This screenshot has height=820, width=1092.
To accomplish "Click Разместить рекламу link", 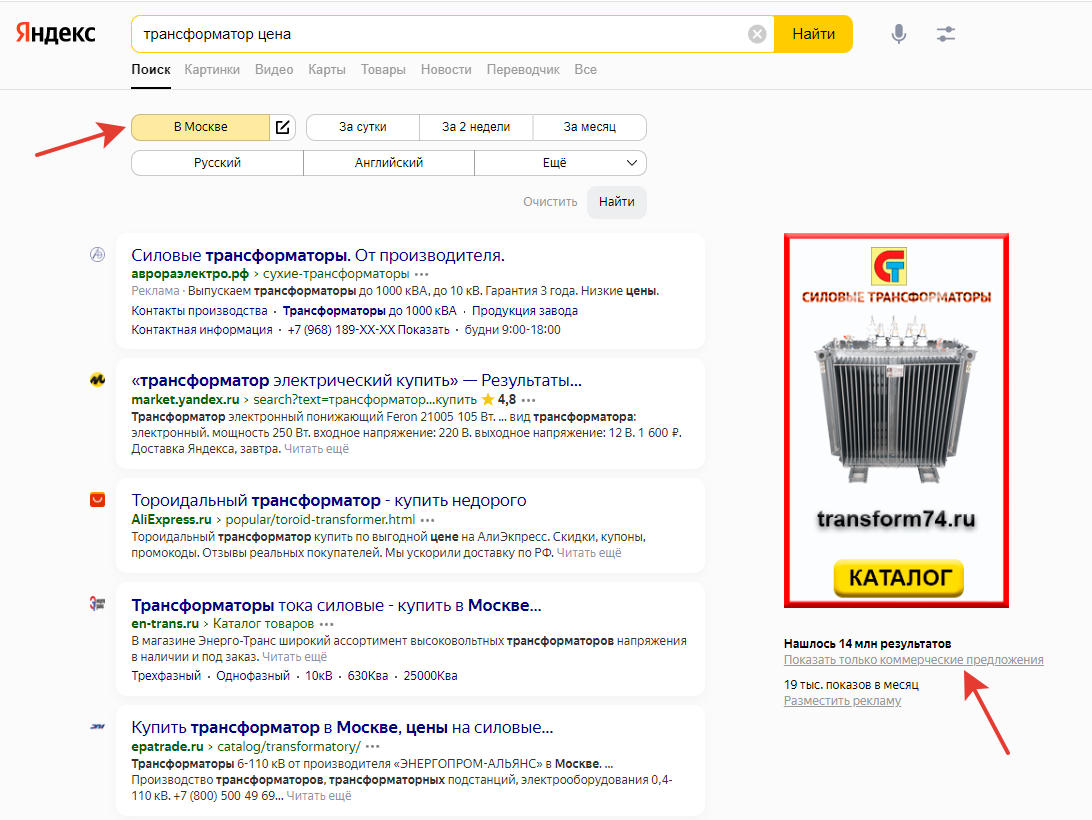I will pyautogui.click(x=843, y=701).
